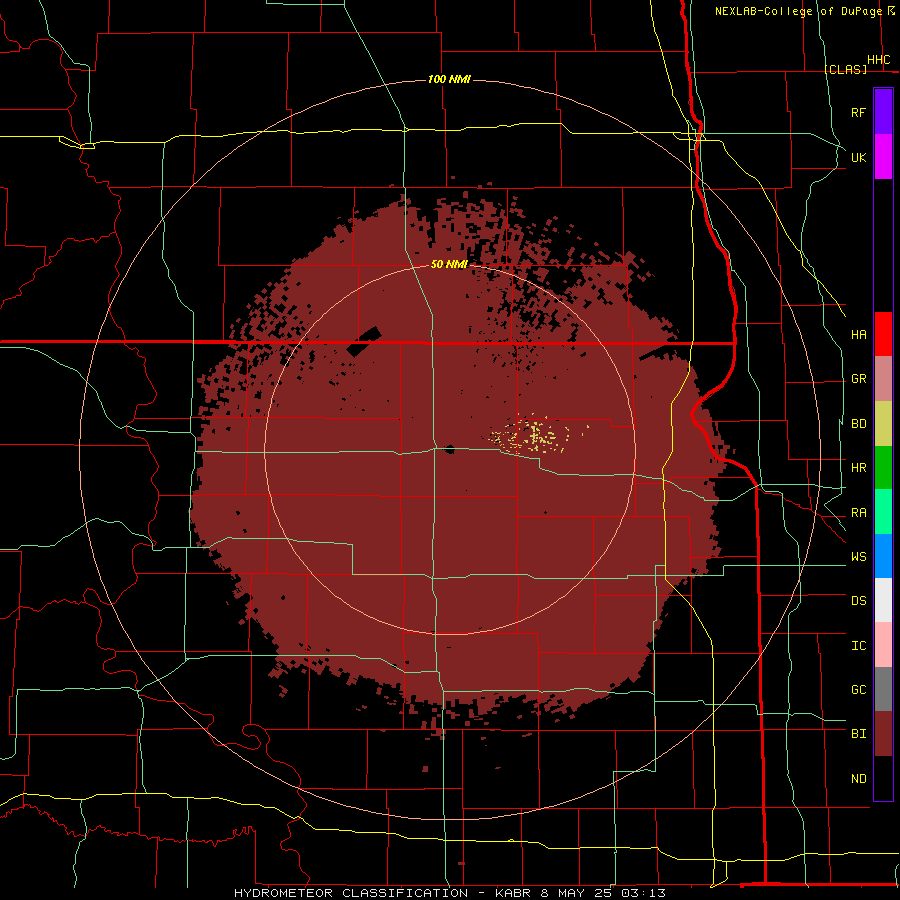Click the 50 NMI range ring label
This screenshot has height=900, width=900.
coord(449,264)
